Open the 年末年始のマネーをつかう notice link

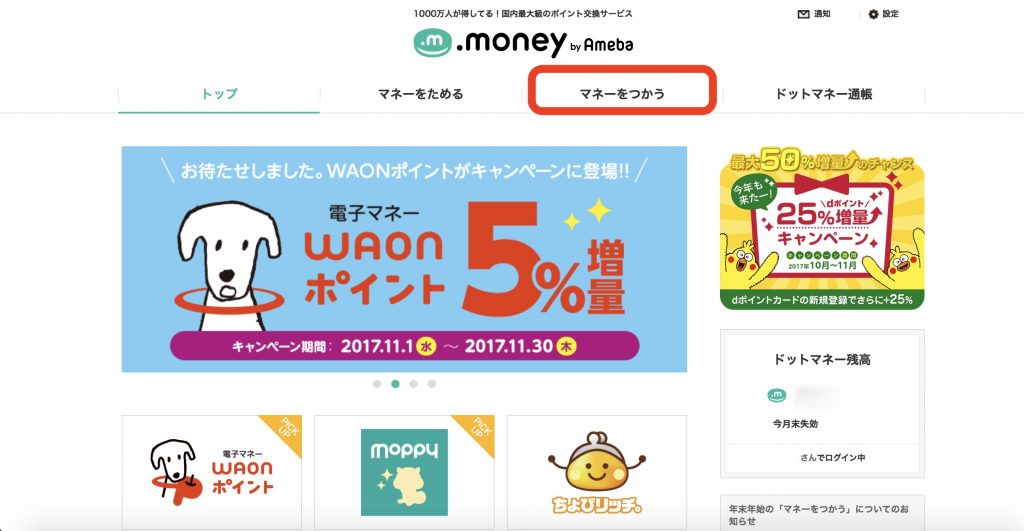(x=818, y=515)
